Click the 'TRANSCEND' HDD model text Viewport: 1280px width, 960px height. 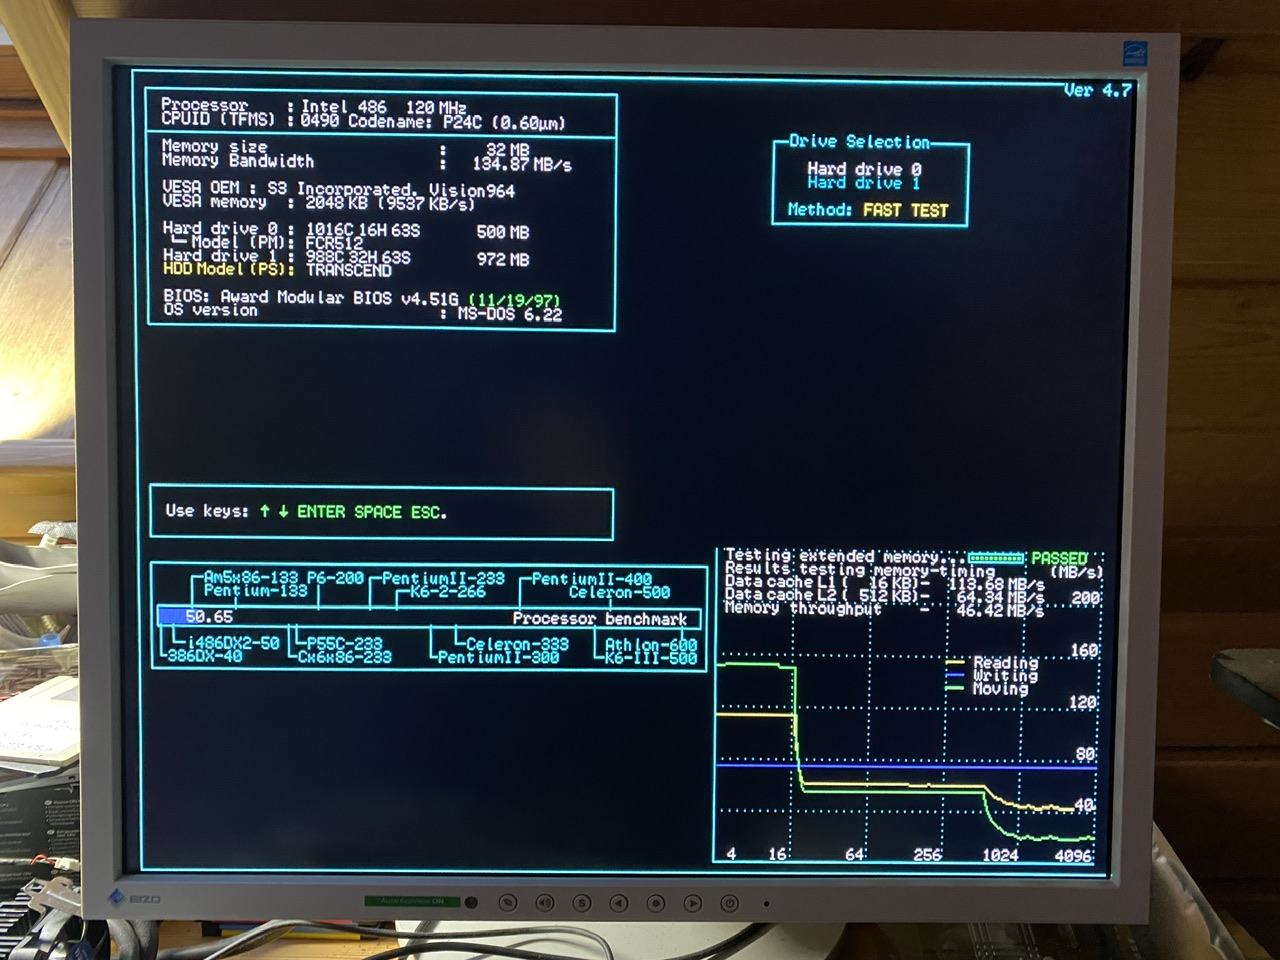(x=349, y=270)
